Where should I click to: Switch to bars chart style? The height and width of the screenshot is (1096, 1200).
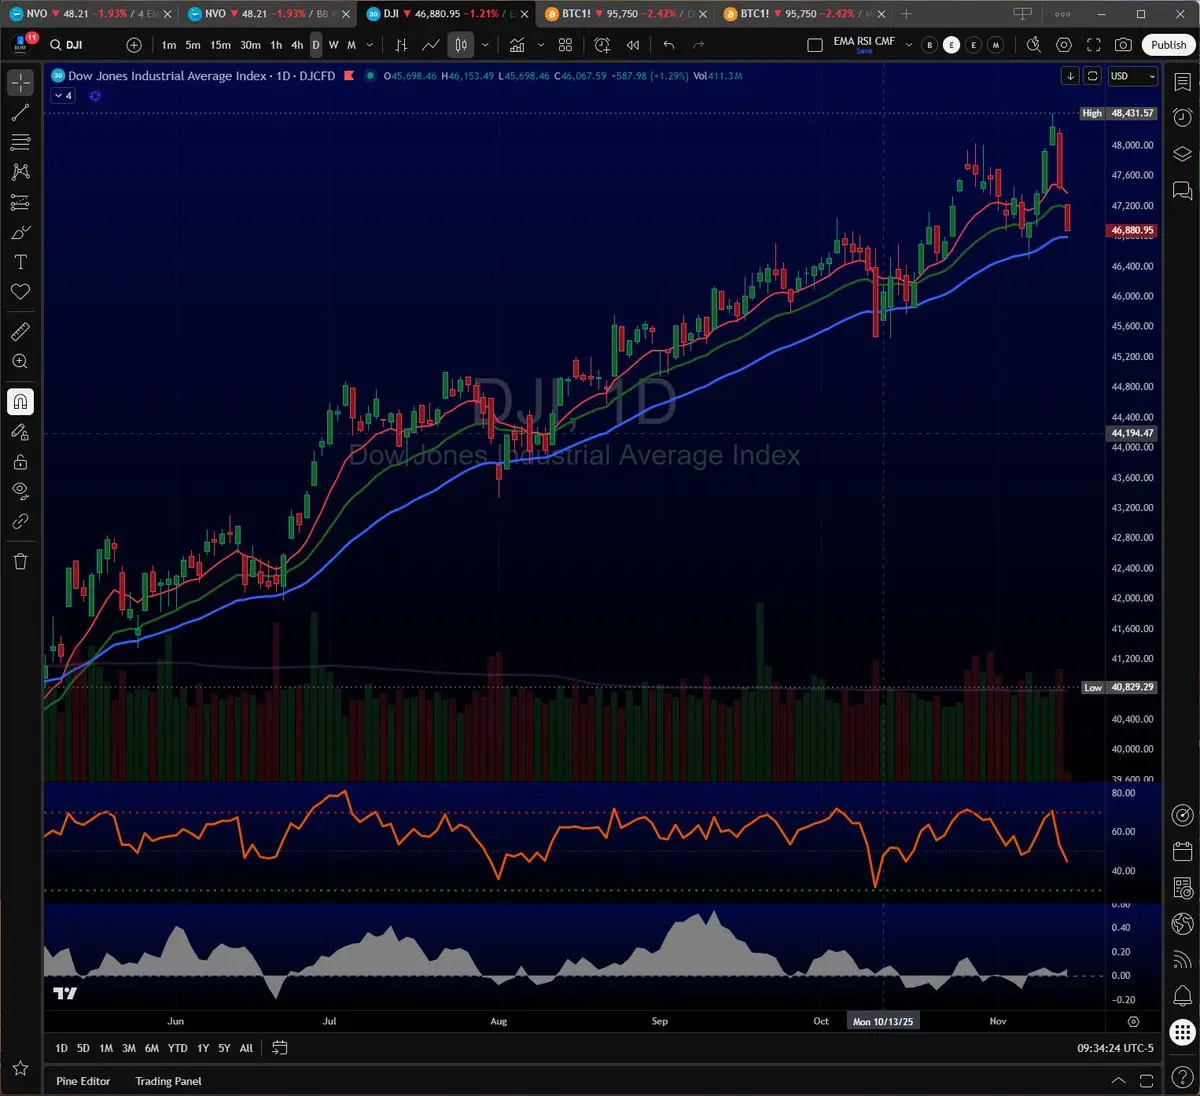[401, 45]
